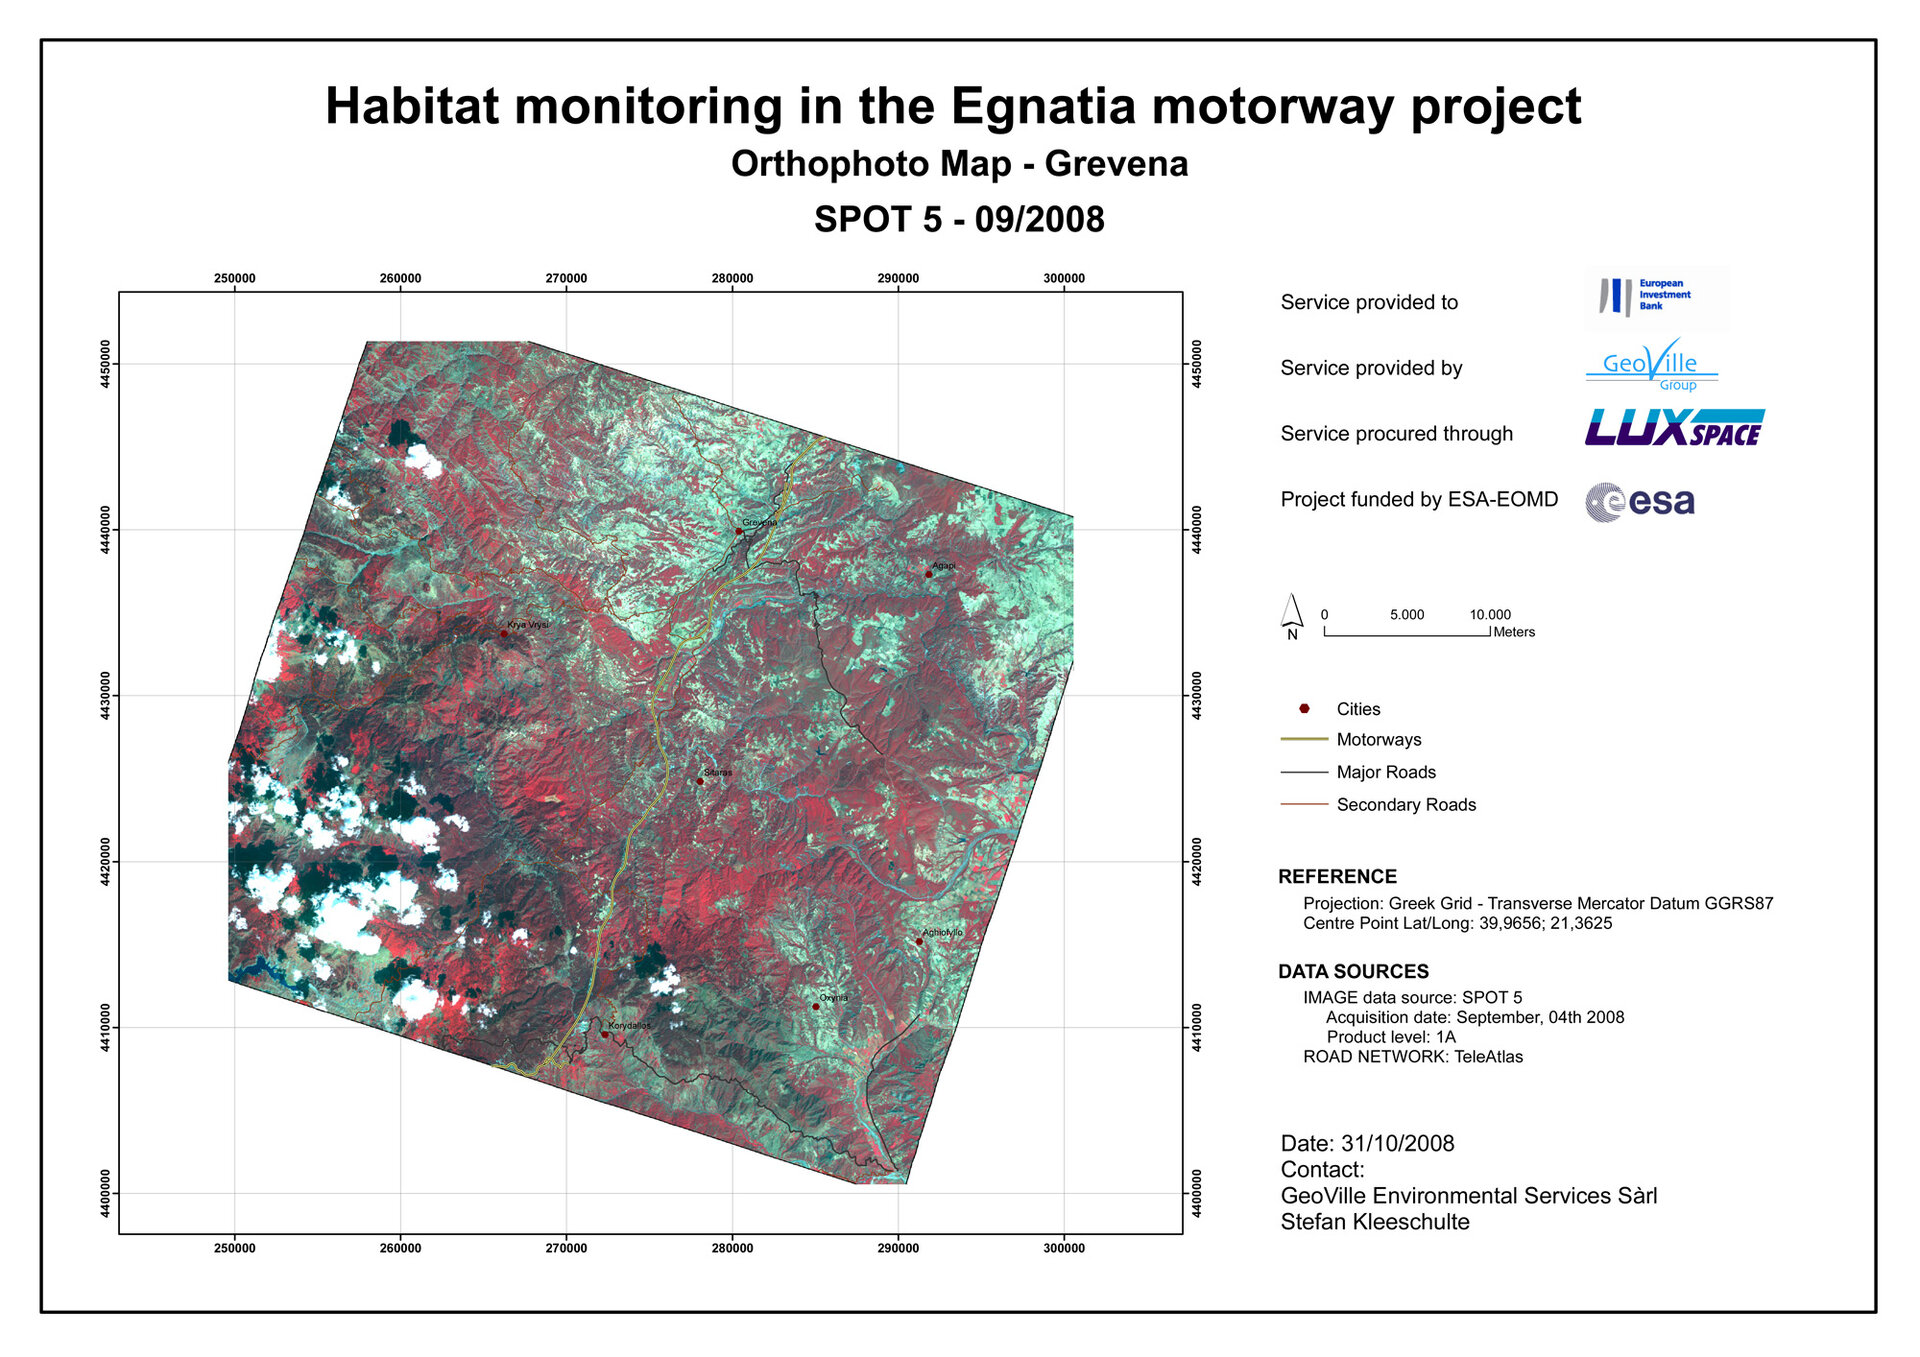Click the 'REFERENCE' heading
This screenshot has height=1357, width=1920.
[x=1337, y=876]
